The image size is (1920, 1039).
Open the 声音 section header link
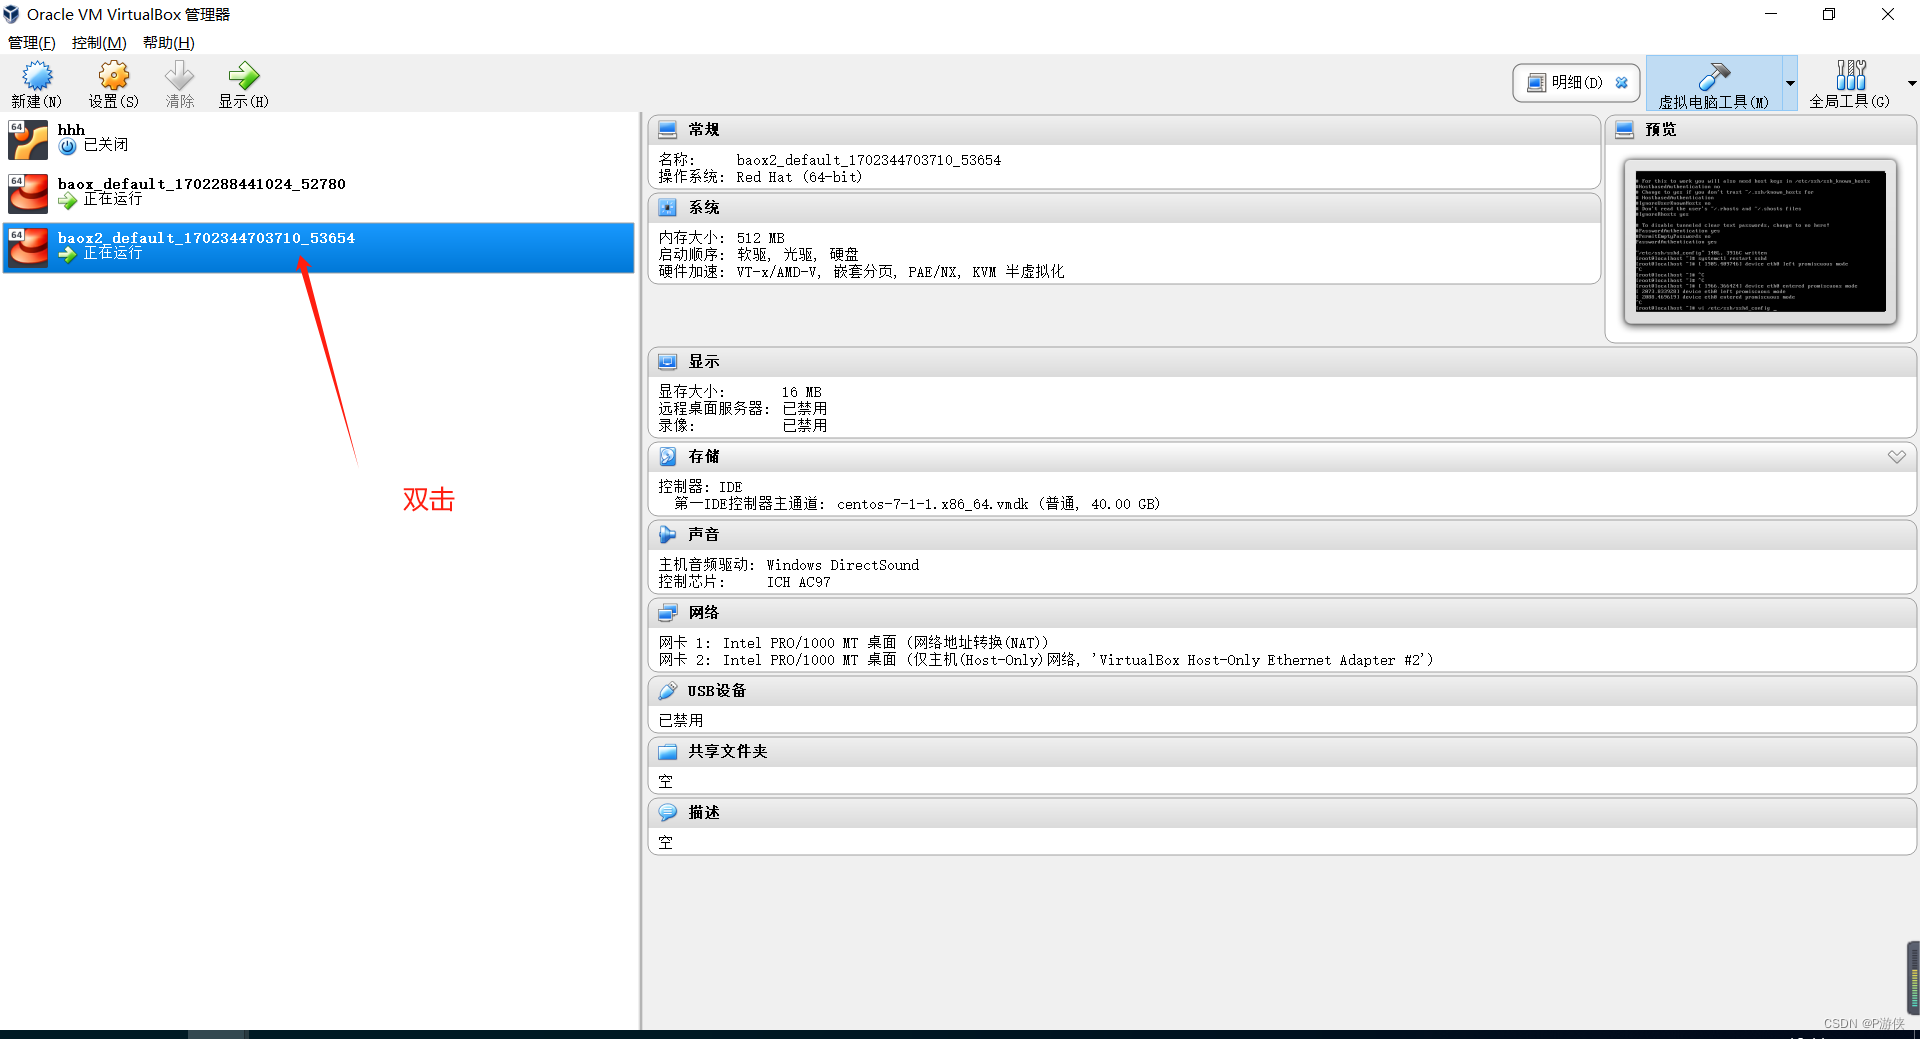coord(704,535)
